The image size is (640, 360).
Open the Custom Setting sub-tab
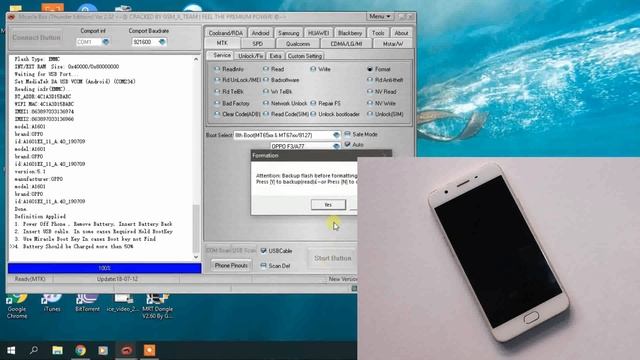click(304, 56)
